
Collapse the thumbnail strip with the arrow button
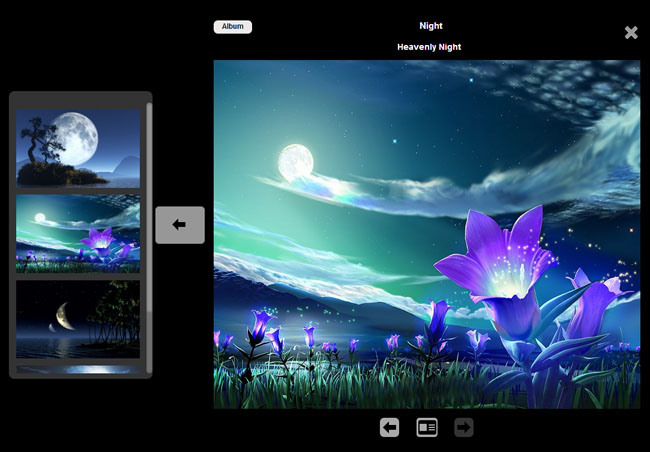(x=180, y=225)
